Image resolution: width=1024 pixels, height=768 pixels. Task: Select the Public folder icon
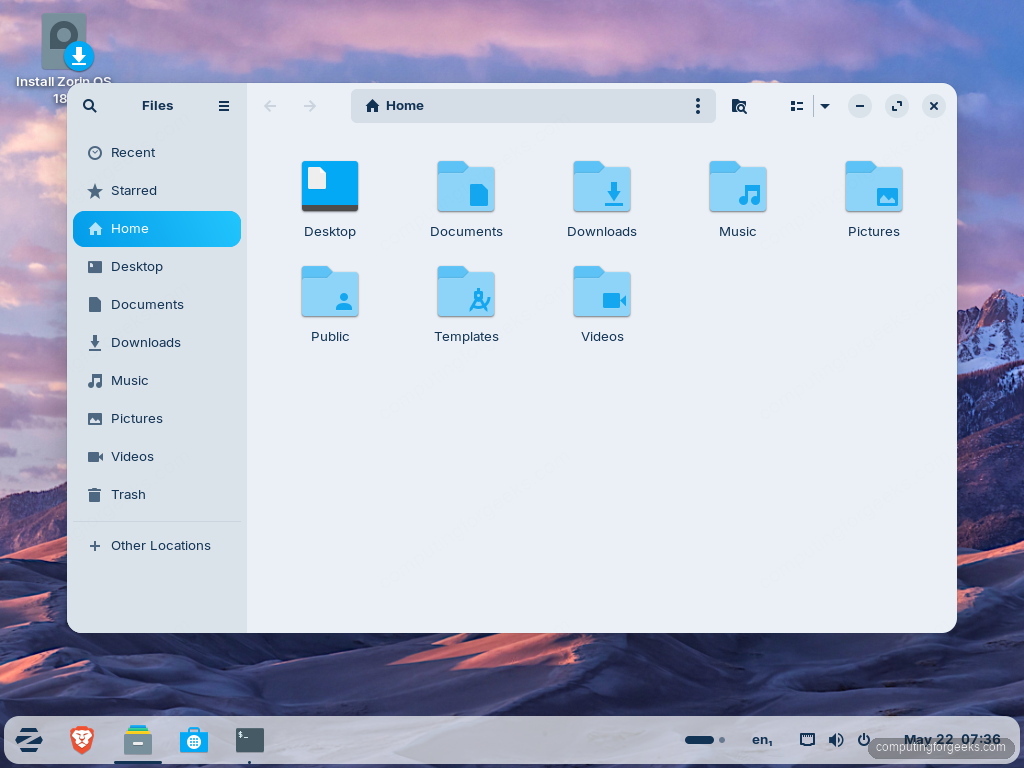(330, 291)
